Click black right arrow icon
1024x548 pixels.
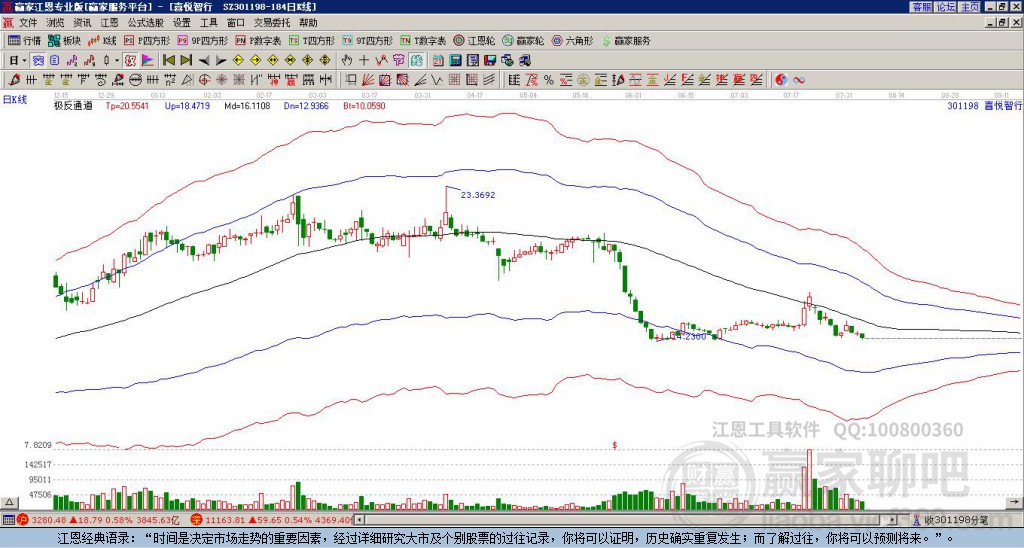221,61
